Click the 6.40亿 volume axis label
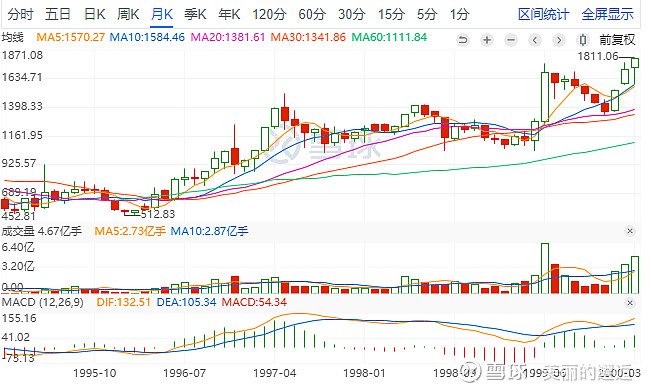This screenshot has width=651, height=392. 18,247
